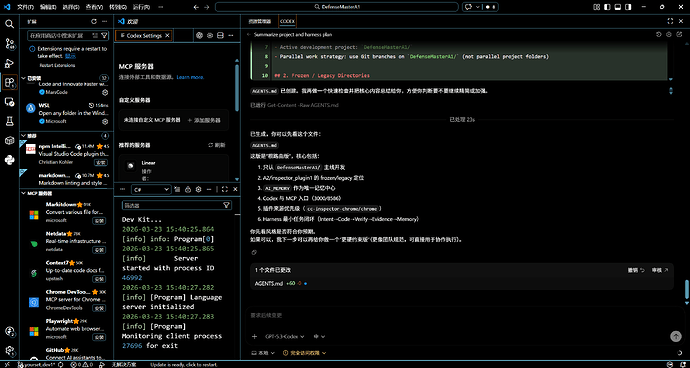Viewport: 690px width, 368px height.
Task: Clear the output panel log
Action: pos(177,189)
